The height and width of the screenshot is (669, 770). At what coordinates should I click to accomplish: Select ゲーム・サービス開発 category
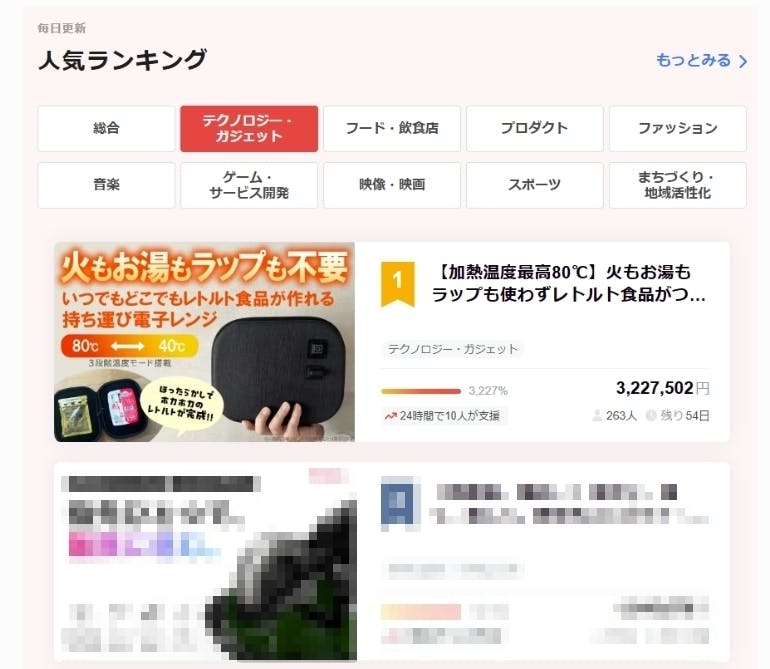click(249, 185)
